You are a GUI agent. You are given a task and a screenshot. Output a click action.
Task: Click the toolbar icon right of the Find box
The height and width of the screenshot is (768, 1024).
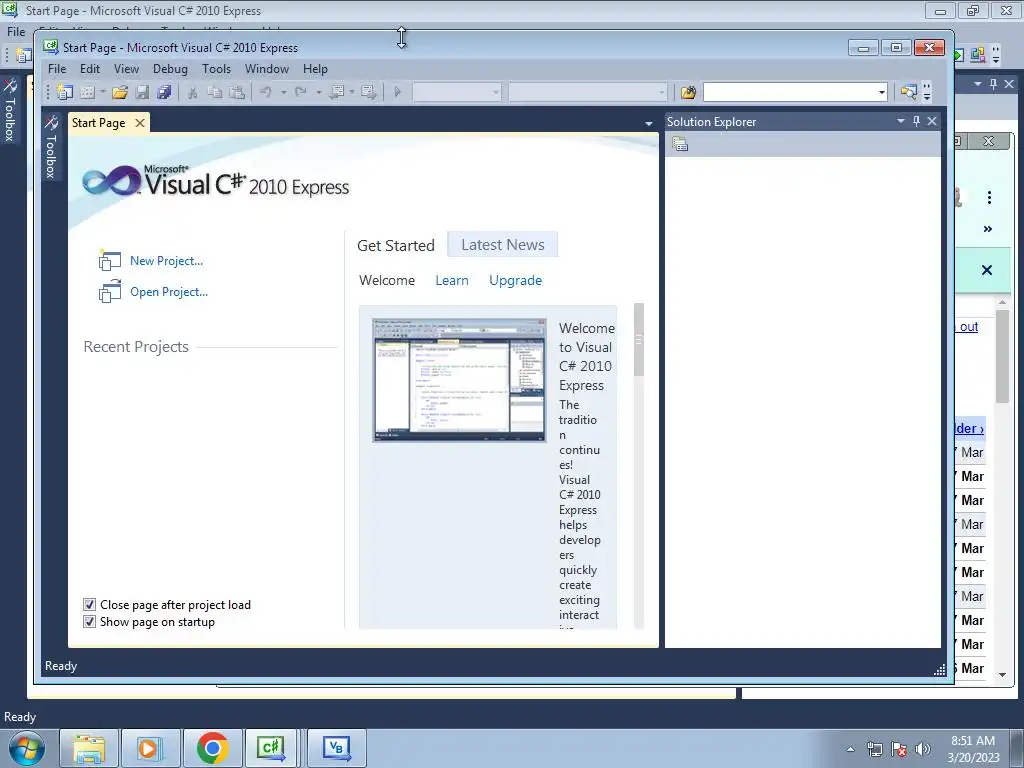pyautogui.click(x=908, y=92)
